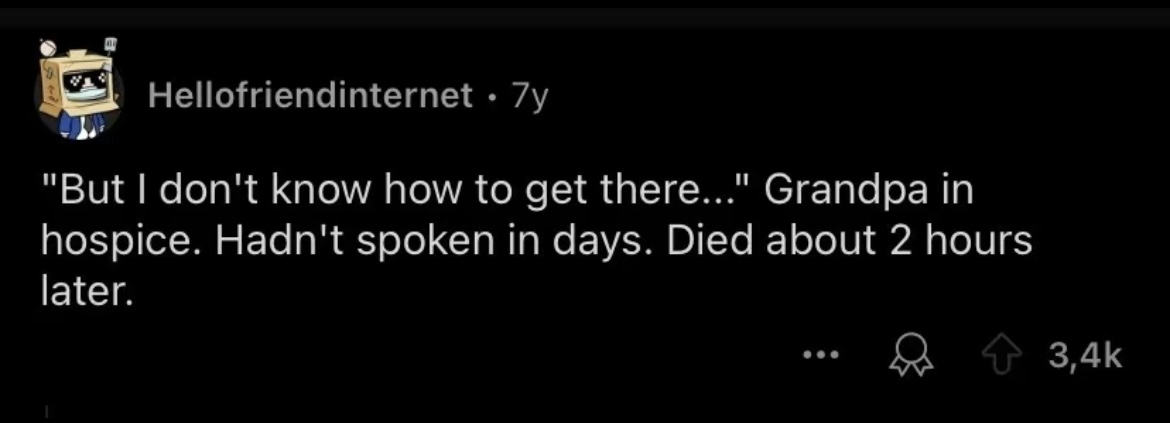This screenshot has height=423, width=1170.
Task: Click the word "hospice." in the comment
Action: point(104,243)
